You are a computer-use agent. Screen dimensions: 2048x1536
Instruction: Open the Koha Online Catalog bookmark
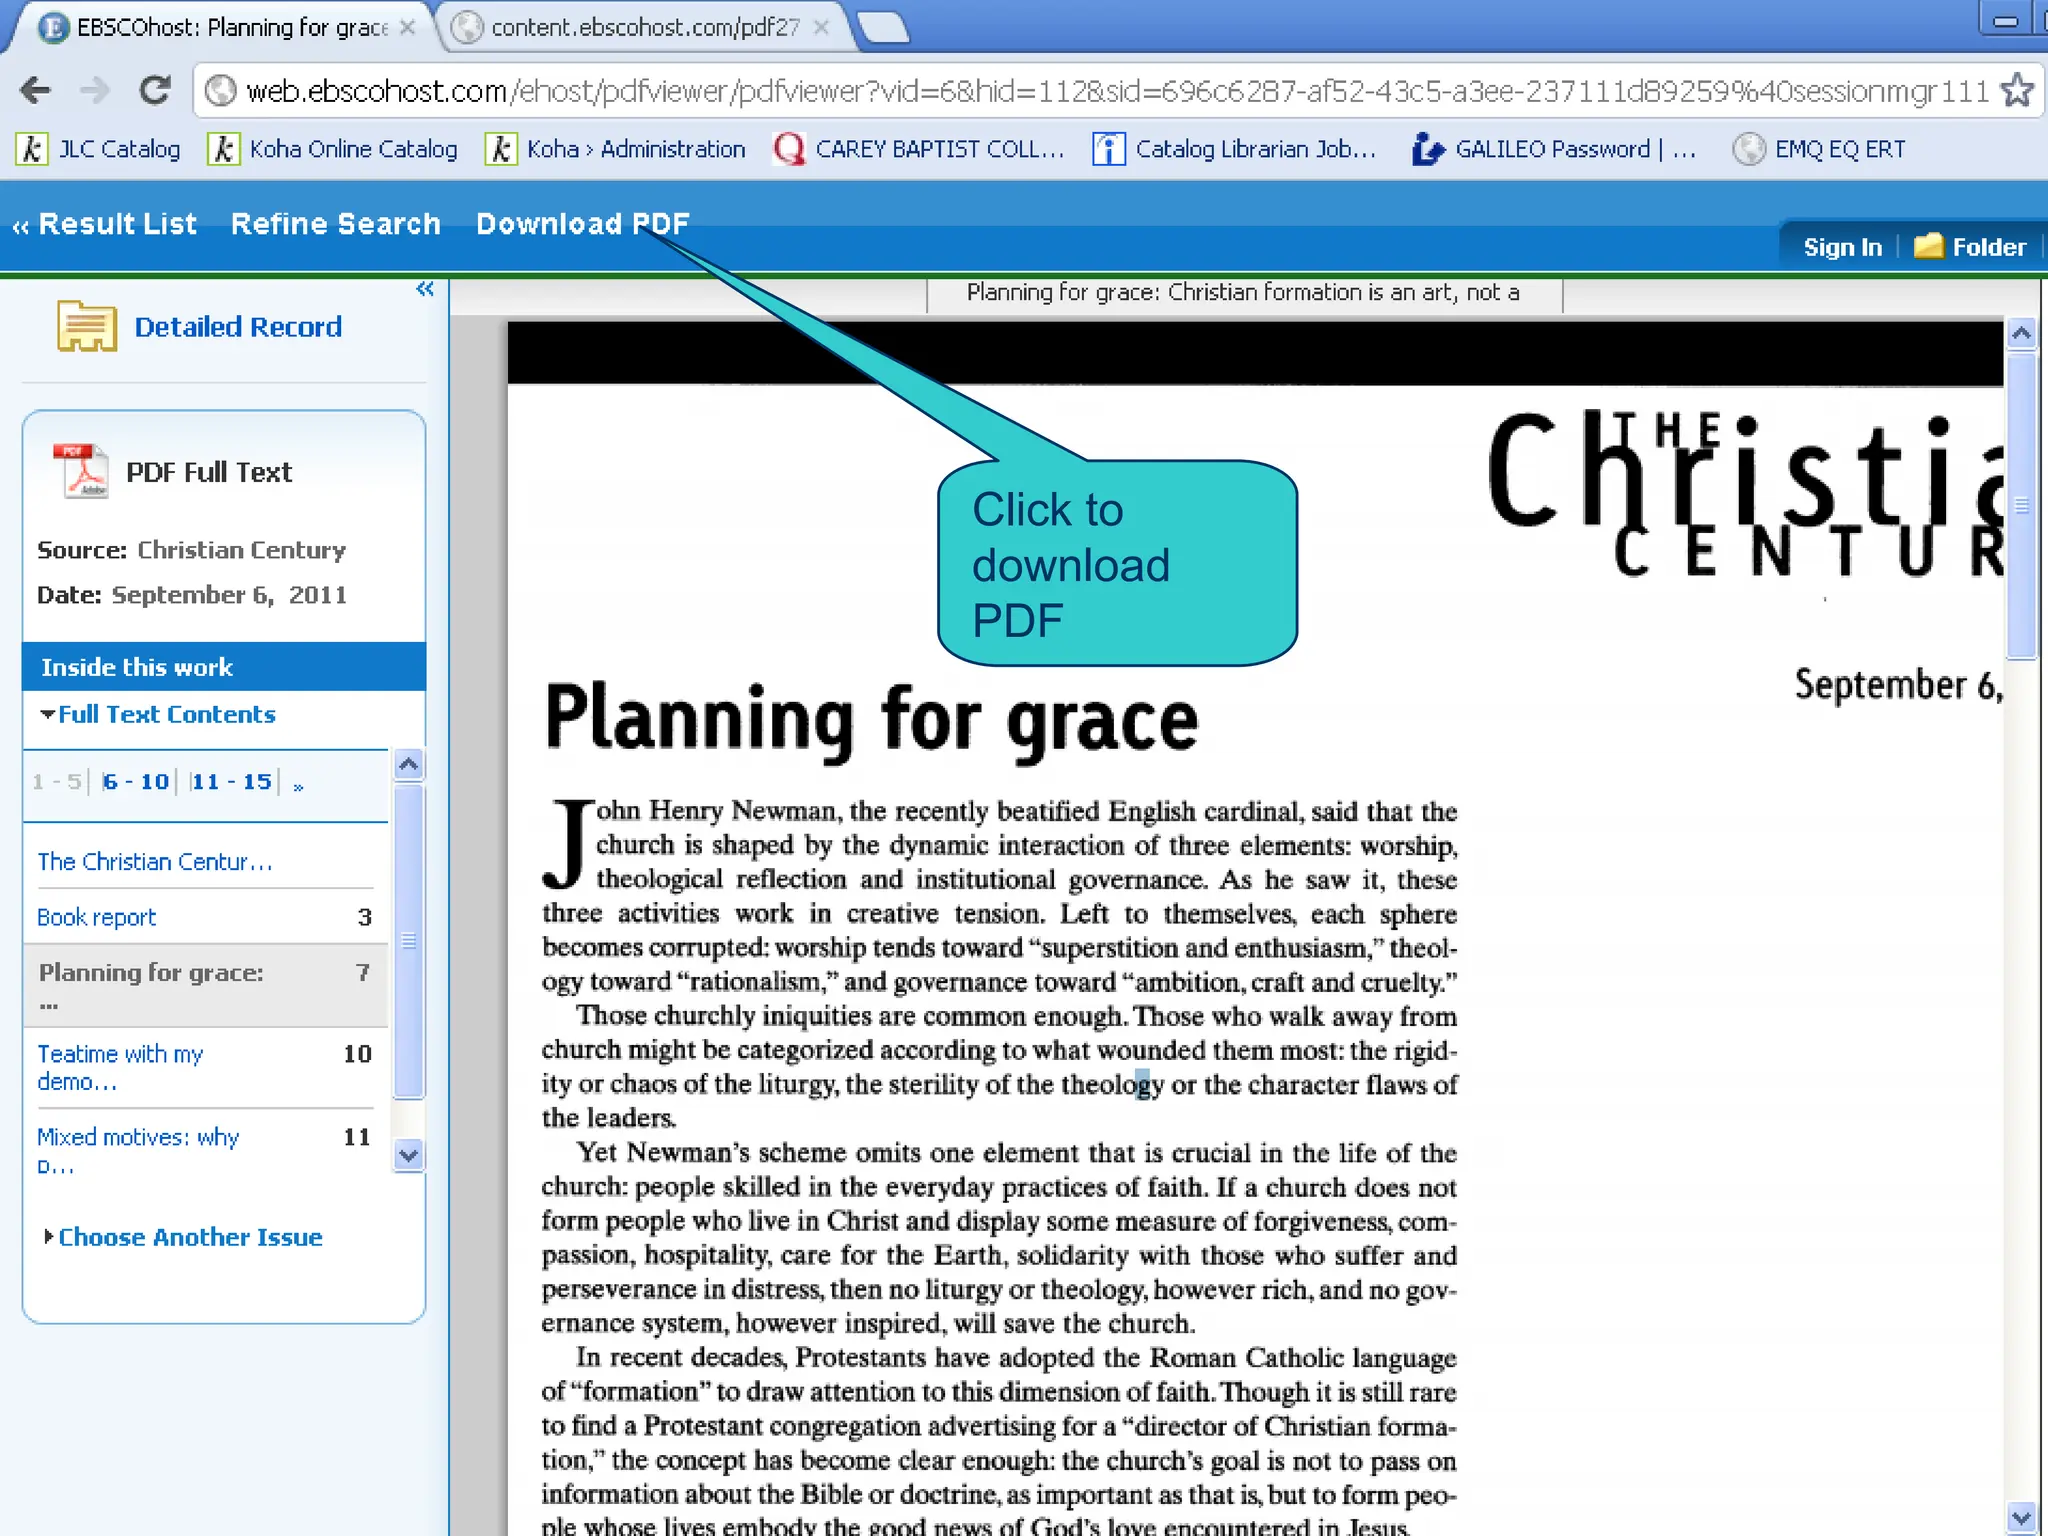[333, 149]
